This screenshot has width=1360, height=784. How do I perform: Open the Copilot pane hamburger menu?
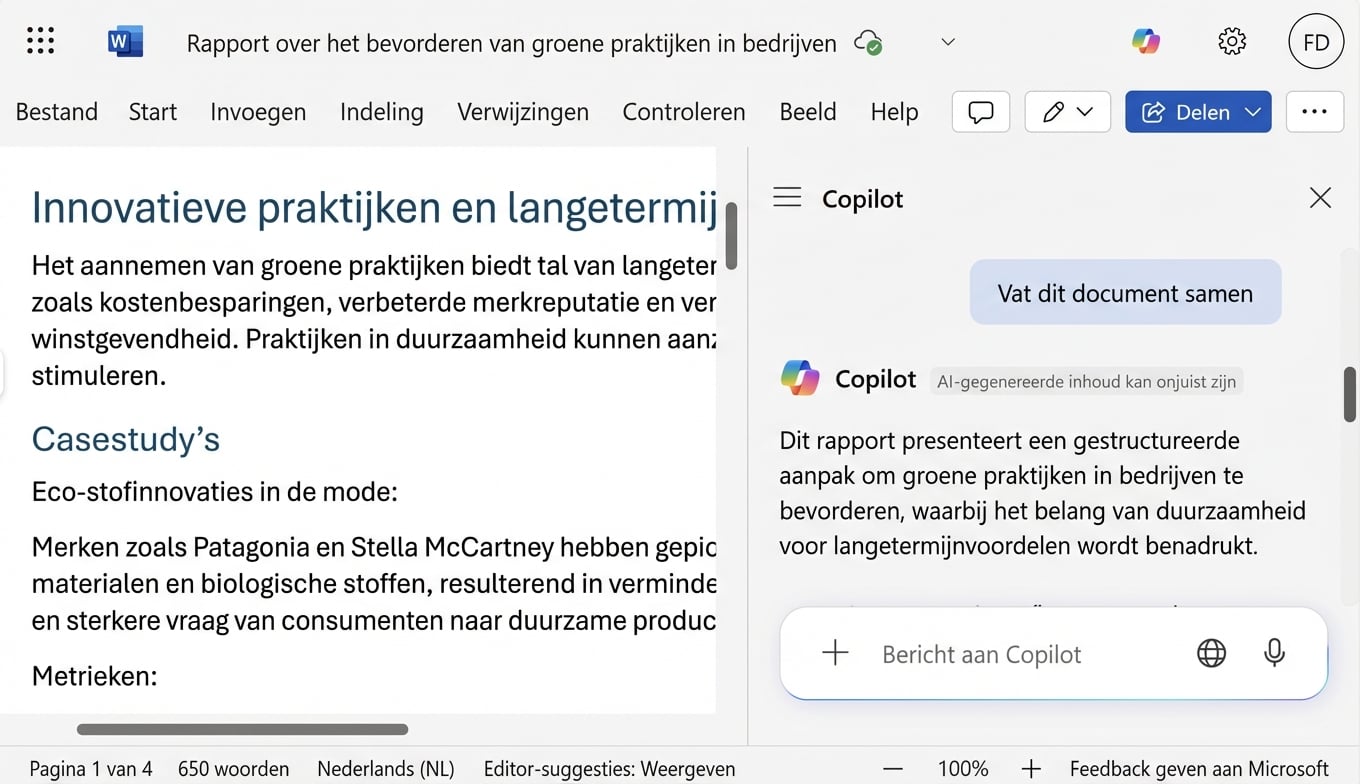click(x=787, y=197)
